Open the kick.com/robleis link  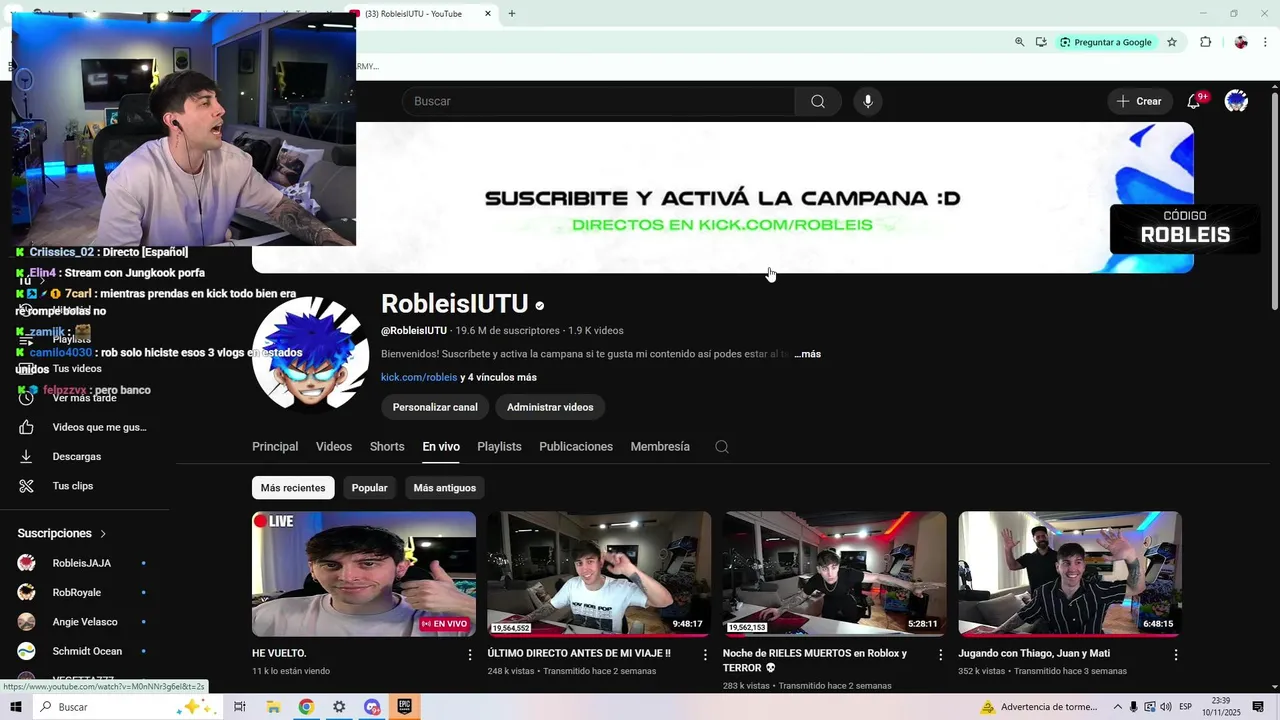tap(419, 377)
